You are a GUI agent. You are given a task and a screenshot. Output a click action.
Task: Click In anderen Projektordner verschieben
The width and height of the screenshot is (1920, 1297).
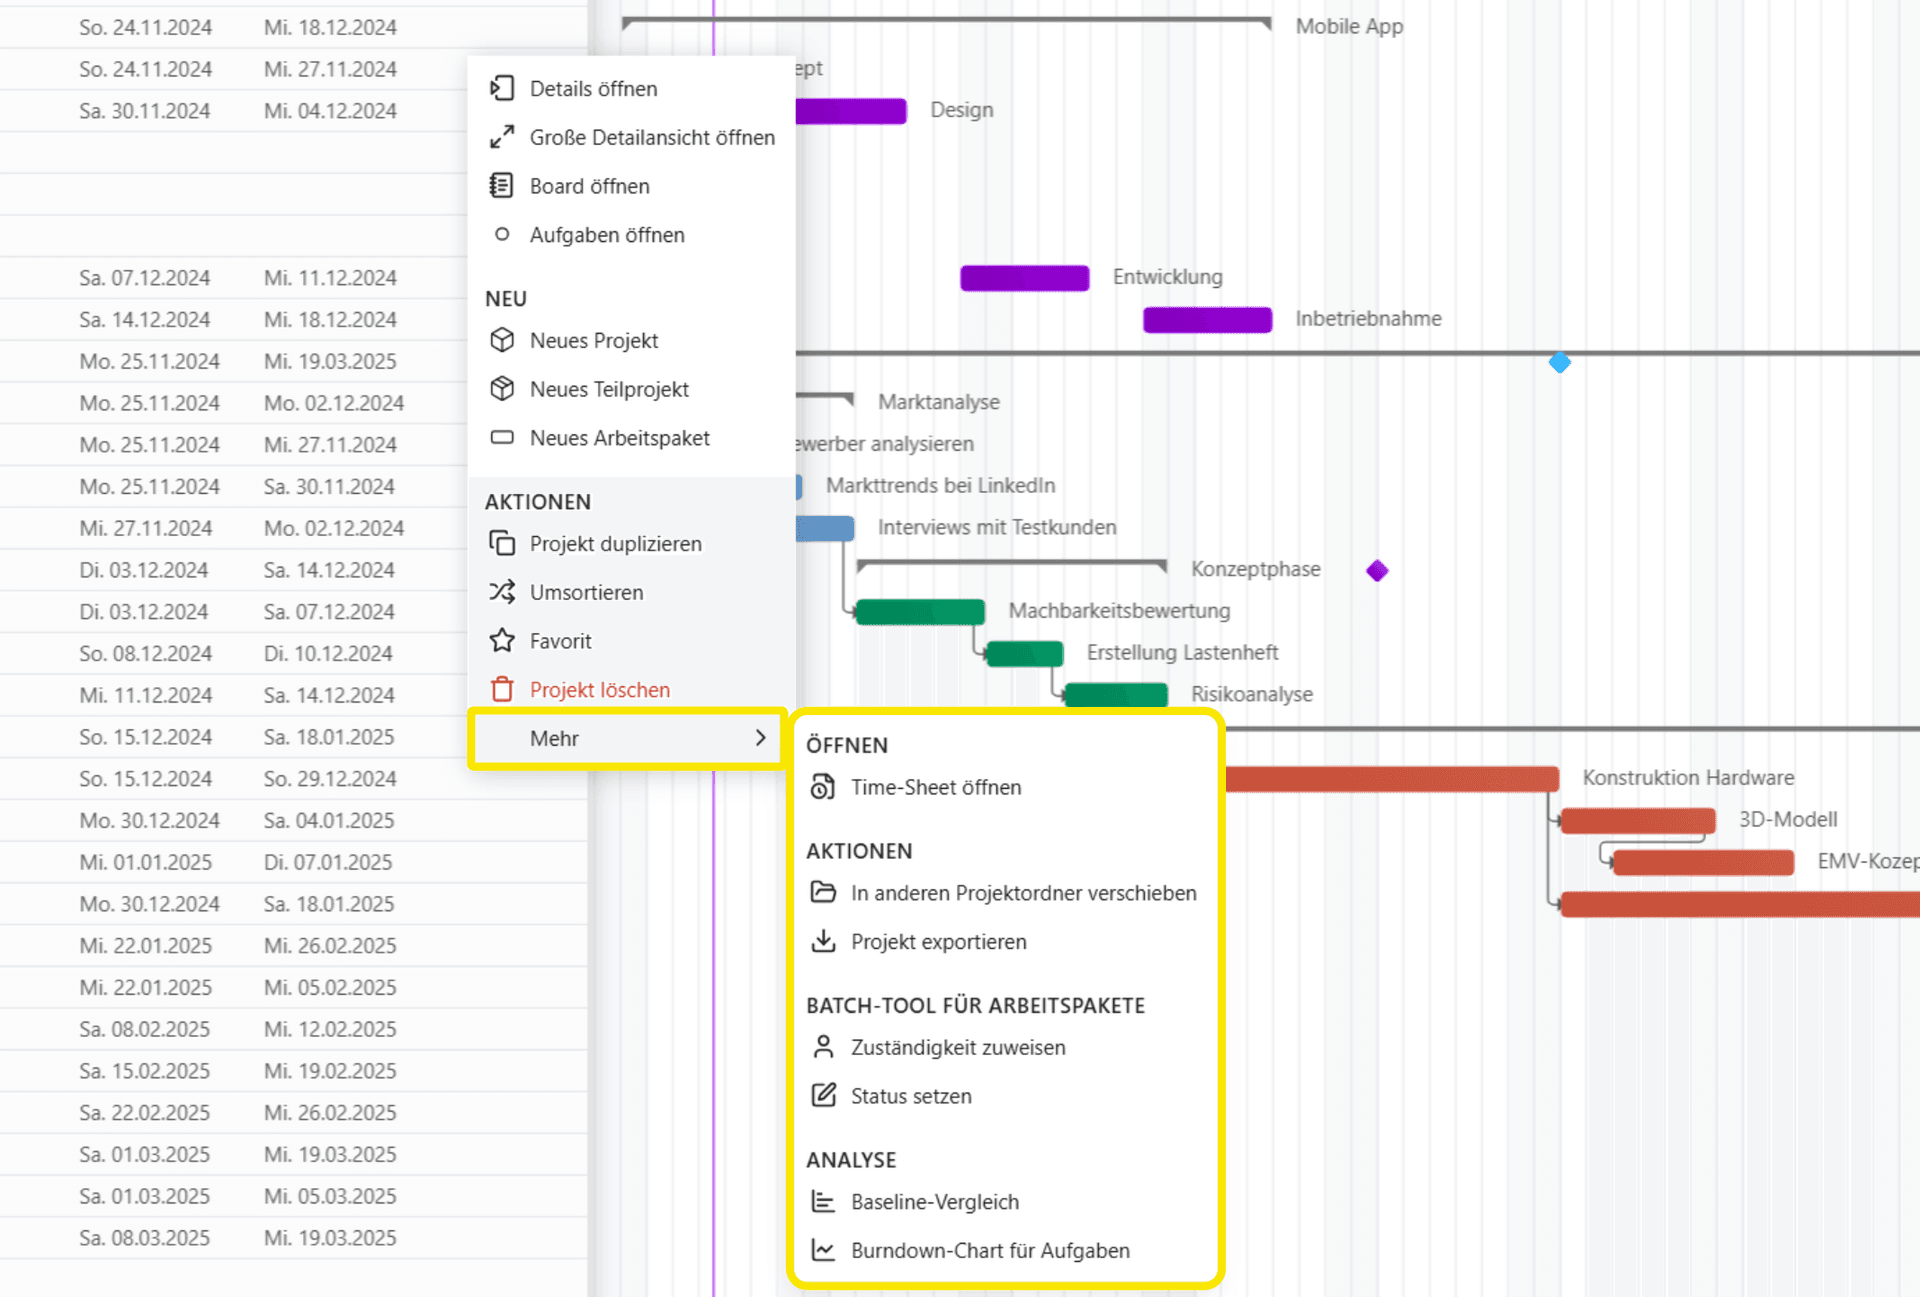(1023, 893)
